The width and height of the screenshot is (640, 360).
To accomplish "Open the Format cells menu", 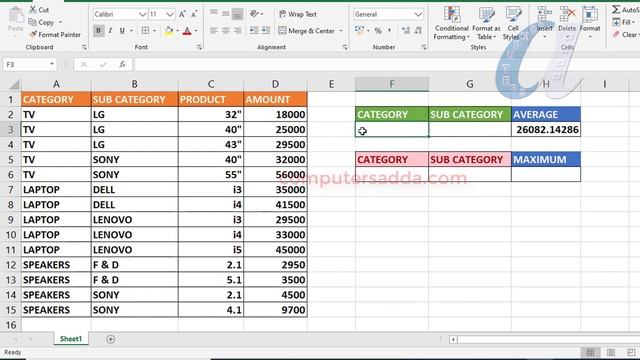I will pos(590,23).
